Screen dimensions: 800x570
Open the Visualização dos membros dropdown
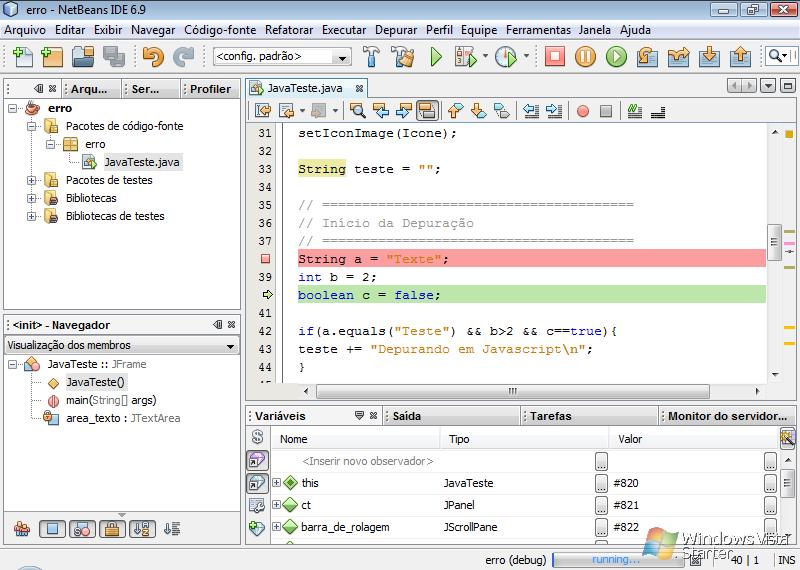pos(121,345)
